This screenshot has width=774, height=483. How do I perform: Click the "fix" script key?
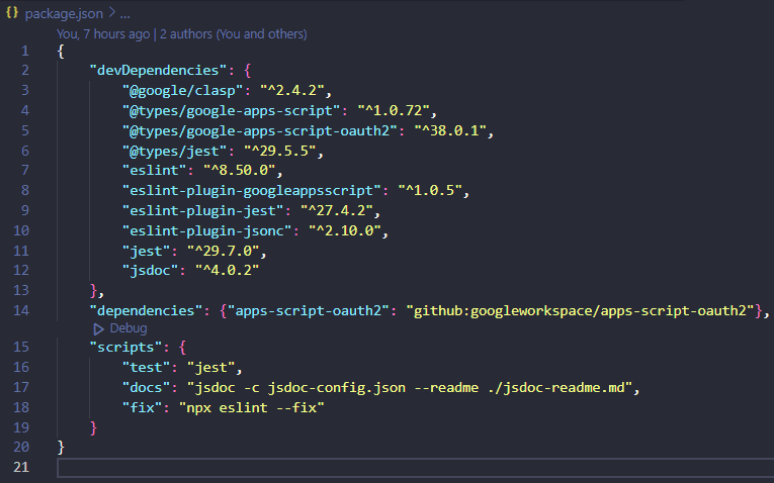(x=142, y=408)
